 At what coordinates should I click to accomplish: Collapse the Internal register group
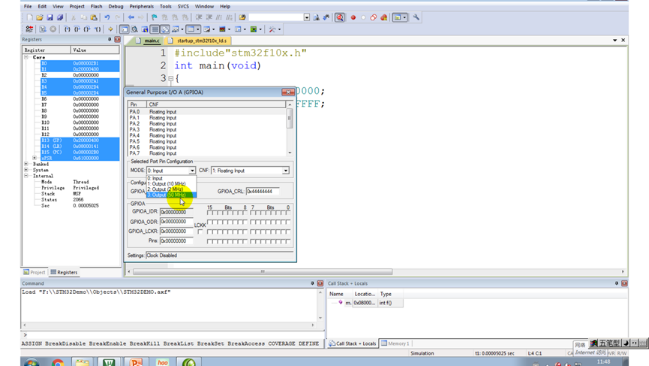26,176
